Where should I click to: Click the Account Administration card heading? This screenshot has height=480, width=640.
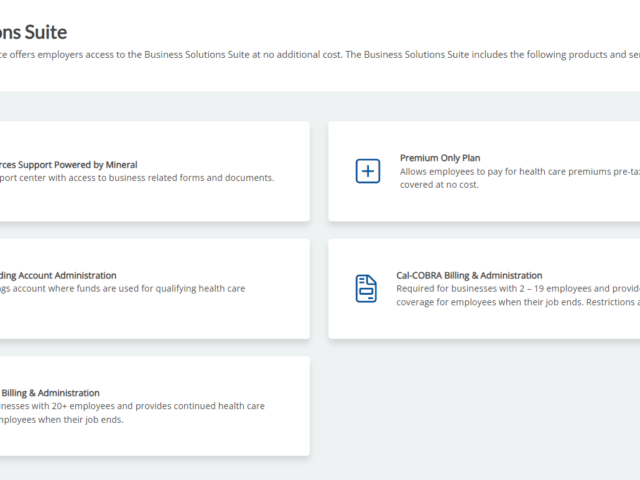click(58, 276)
